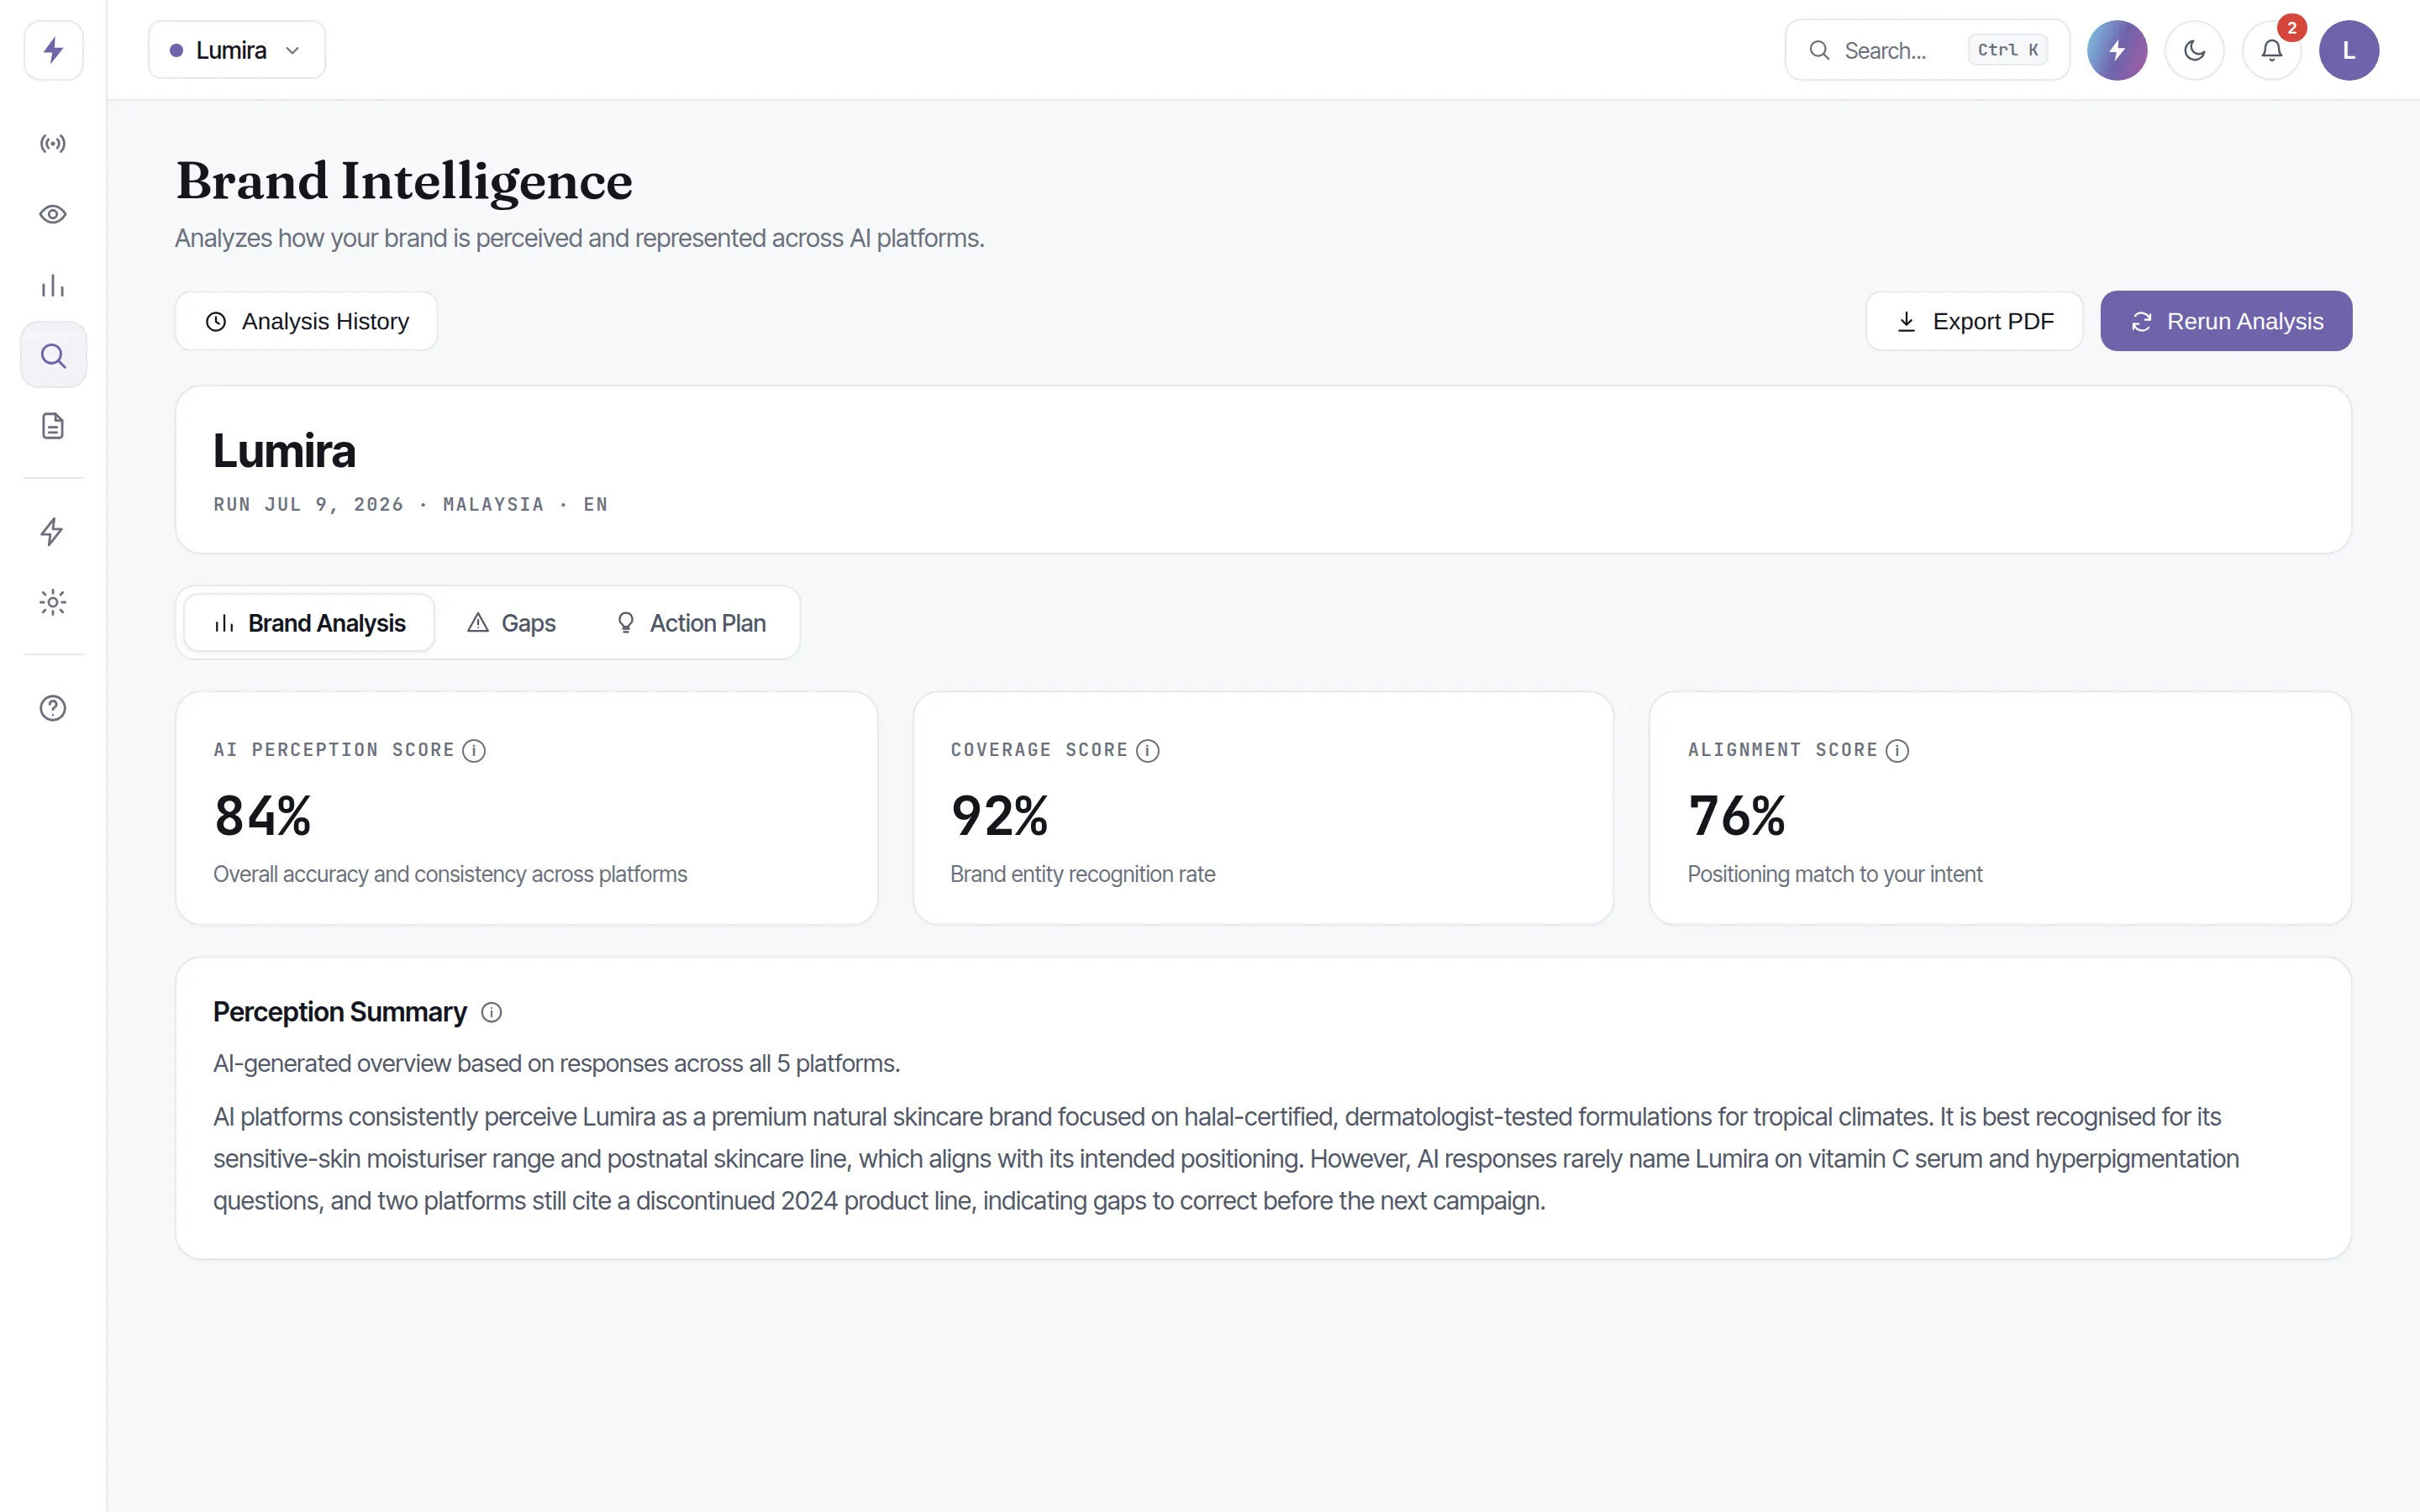Open the gear settings sidebar icon
The height and width of the screenshot is (1512, 2420).
pos(53,602)
